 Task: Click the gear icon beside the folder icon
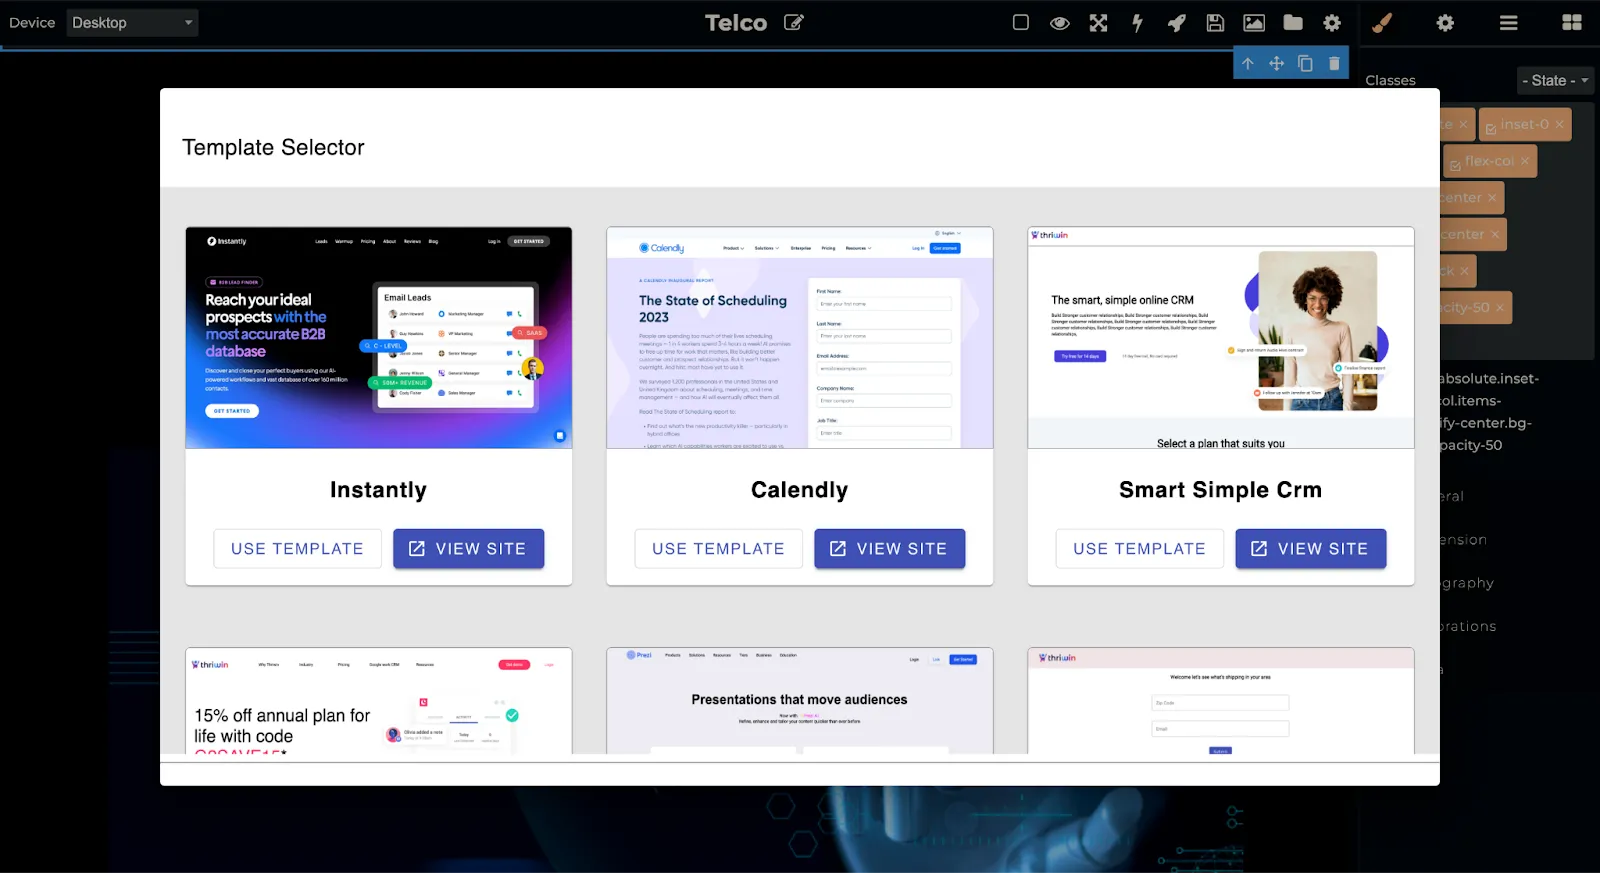(1332, 23)
